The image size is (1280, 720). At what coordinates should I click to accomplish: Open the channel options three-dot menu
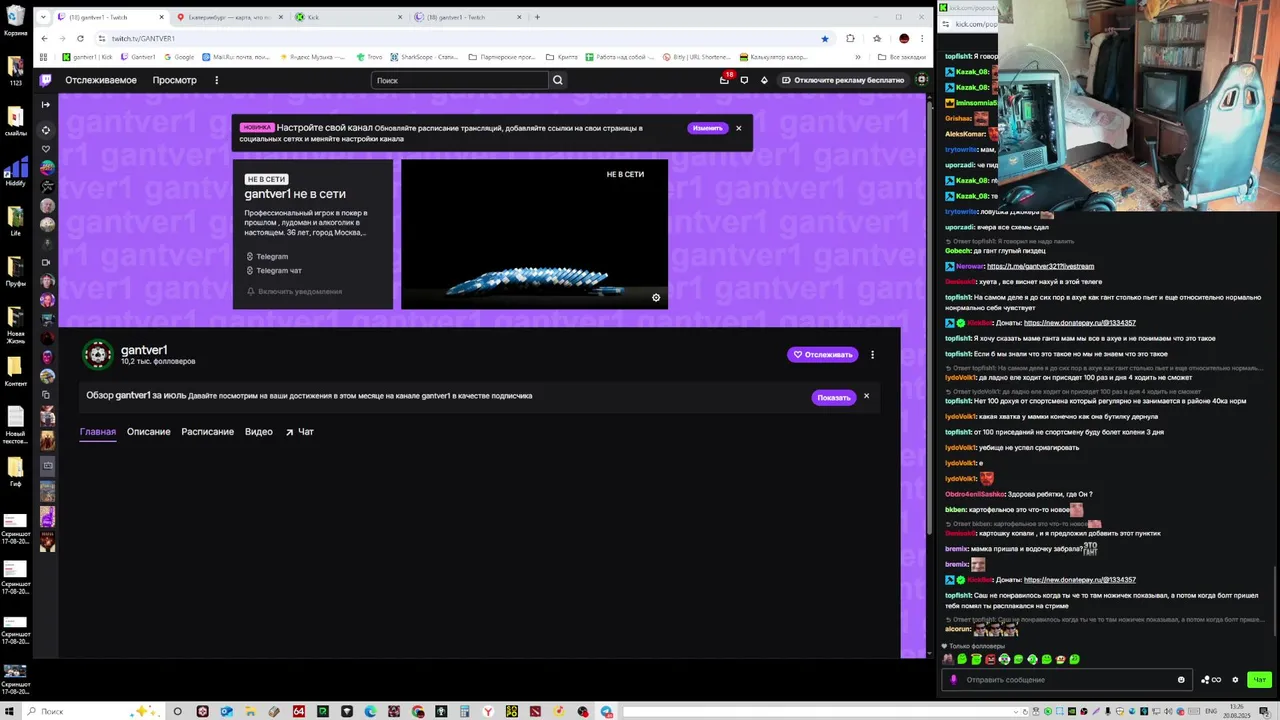872,354
